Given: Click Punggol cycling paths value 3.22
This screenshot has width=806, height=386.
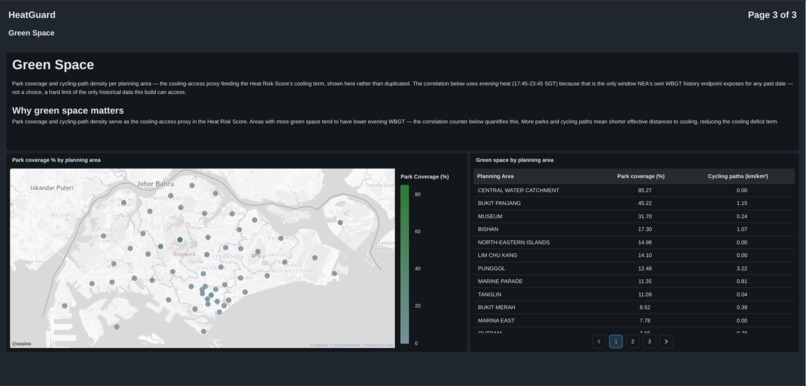Looking at the screenshot, I should (741, 268).
